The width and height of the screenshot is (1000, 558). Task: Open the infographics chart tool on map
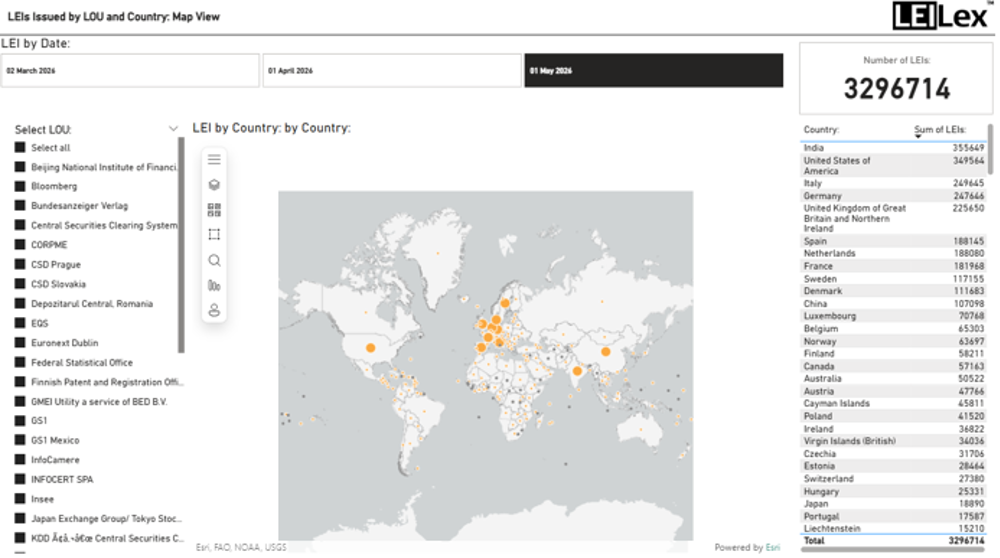pos(214,285)
